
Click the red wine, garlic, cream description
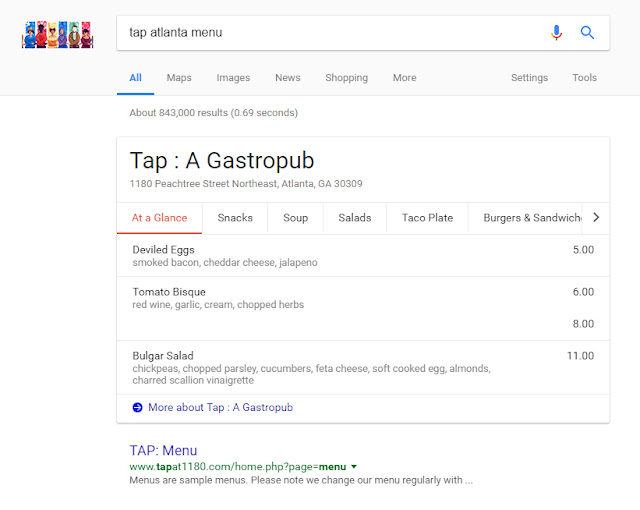click(x=218, y=304)
